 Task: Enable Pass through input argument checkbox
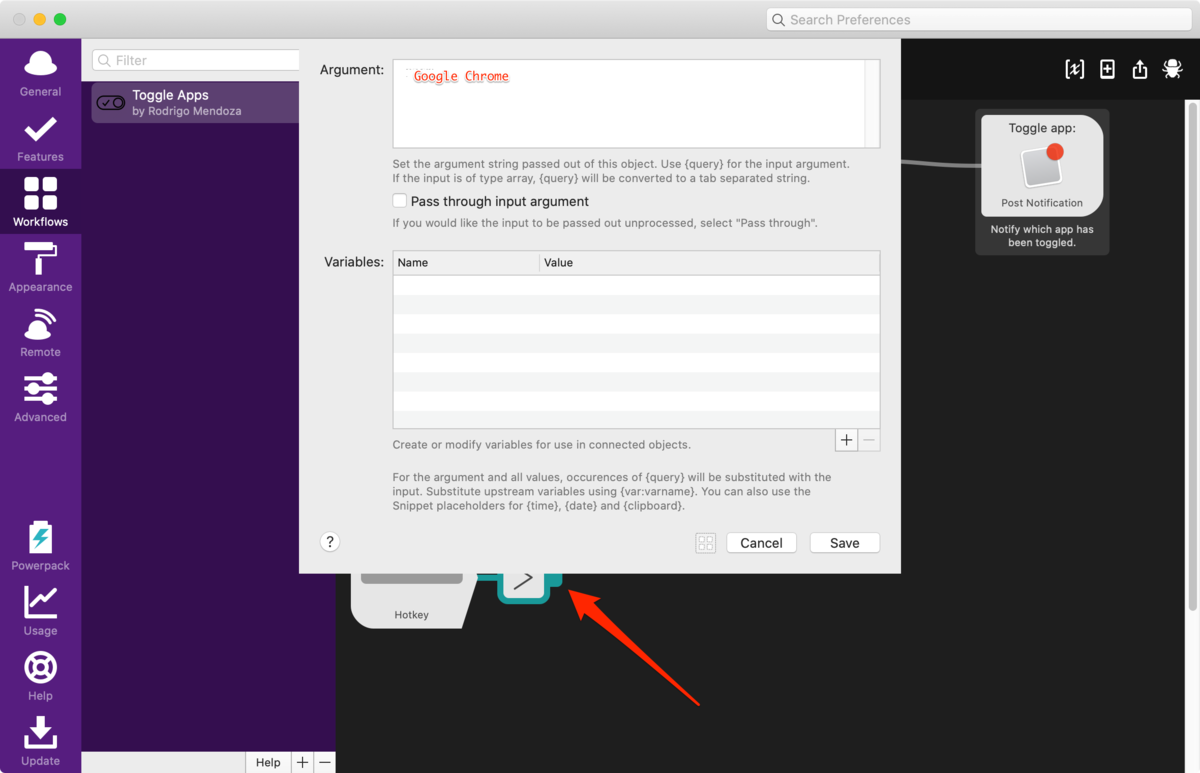(400, 201)
